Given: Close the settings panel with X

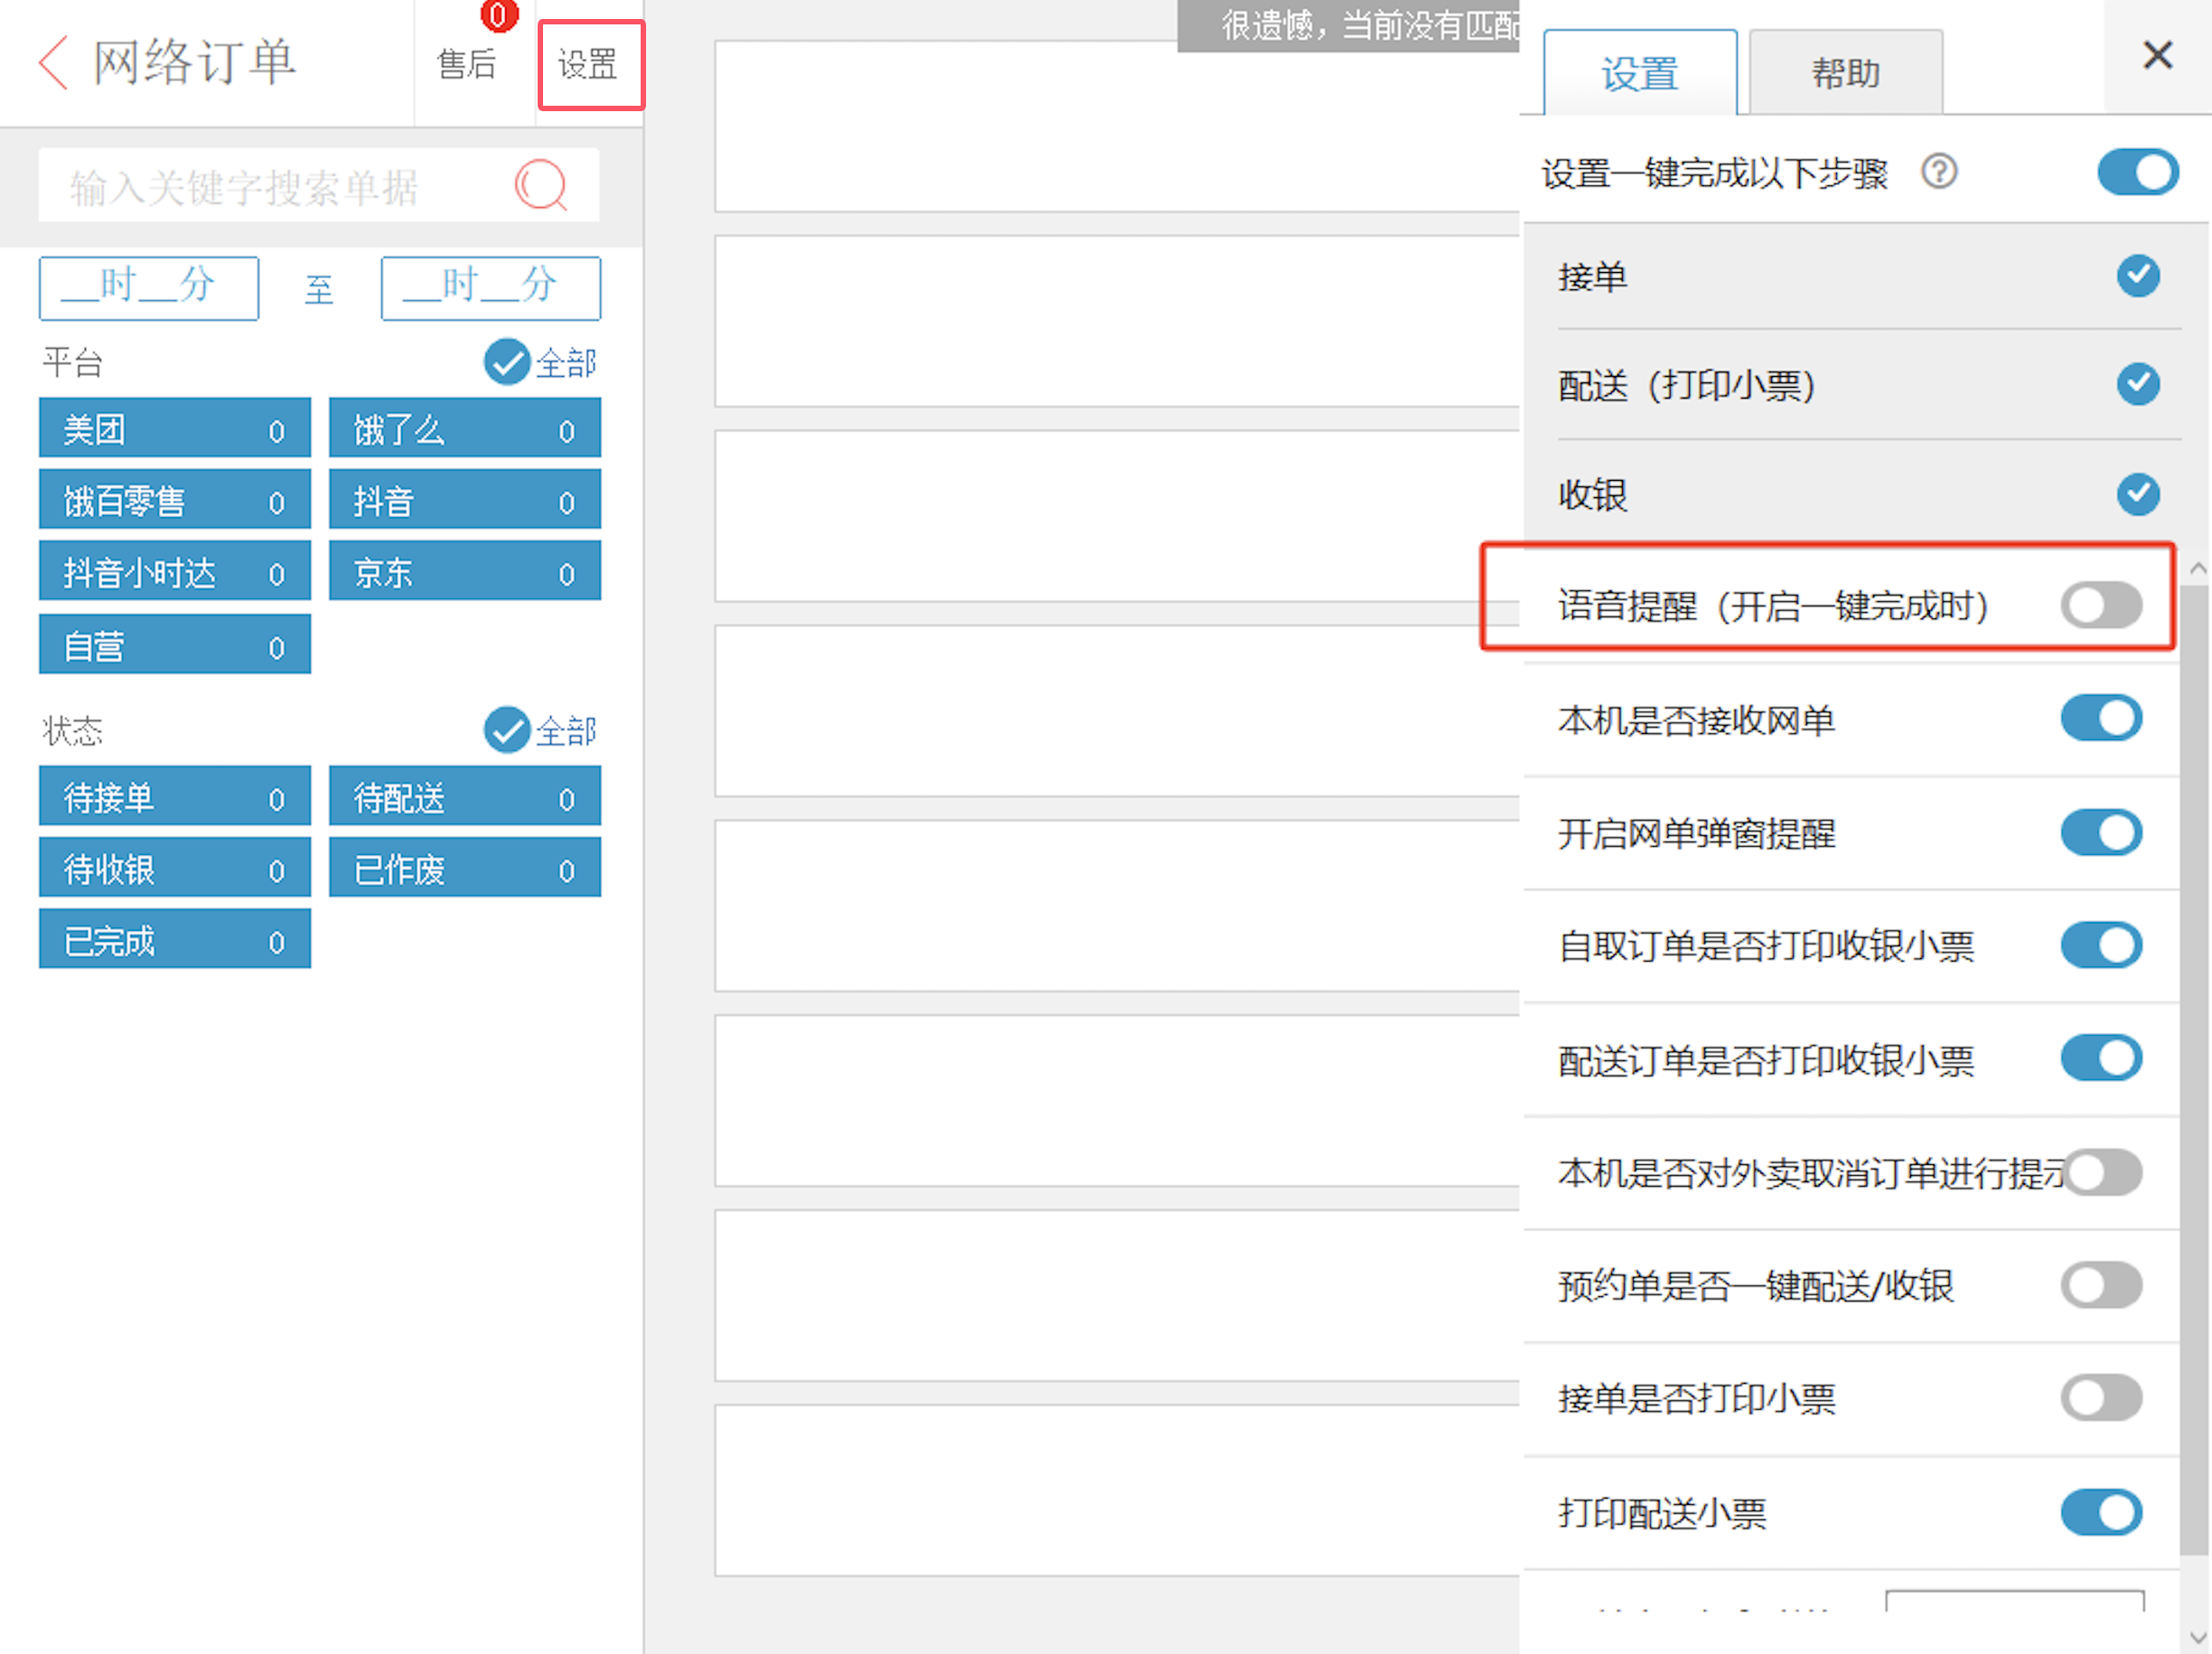Looking at the screenshot, I should 2157,56.
